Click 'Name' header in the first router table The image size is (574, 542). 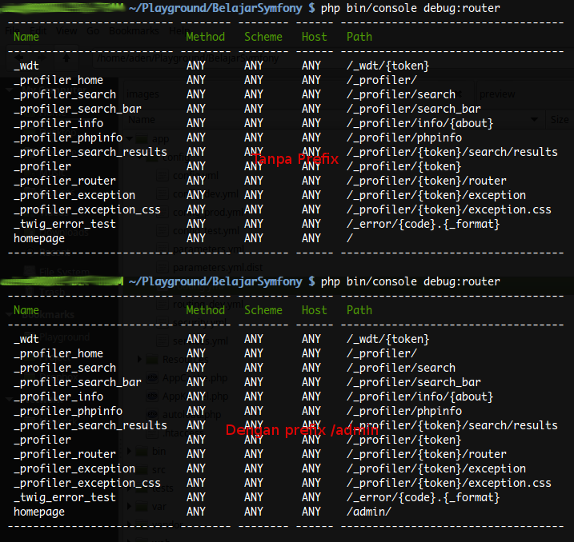[26, 37]
